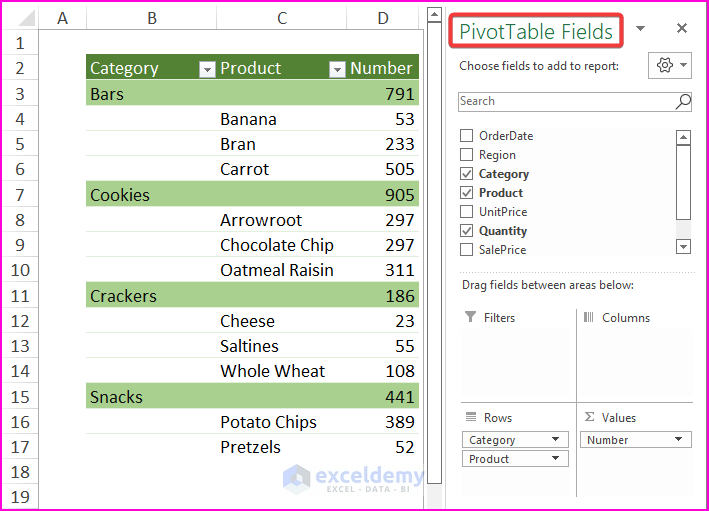
Task: Close the PivotTable Fields pane
Action: pyautogui.click(x=682, y=29)
